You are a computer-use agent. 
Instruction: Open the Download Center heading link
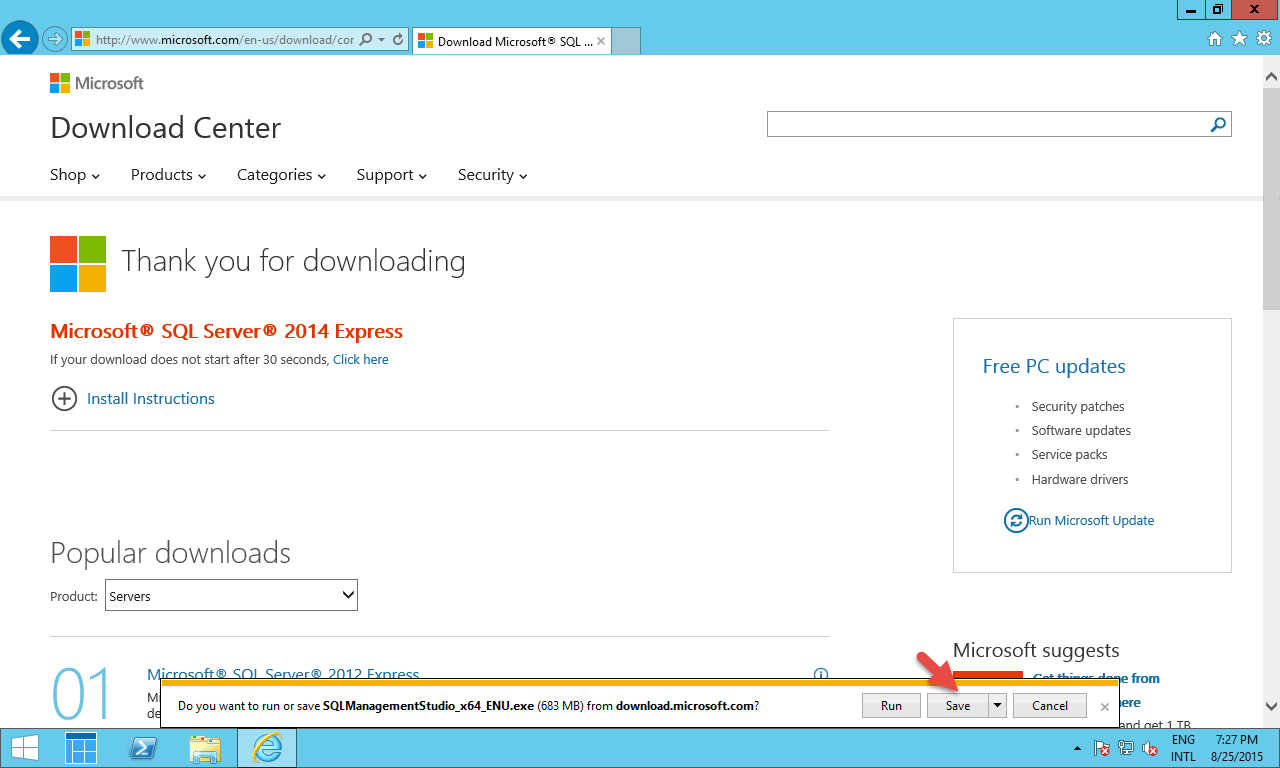[x=165, y=128]
